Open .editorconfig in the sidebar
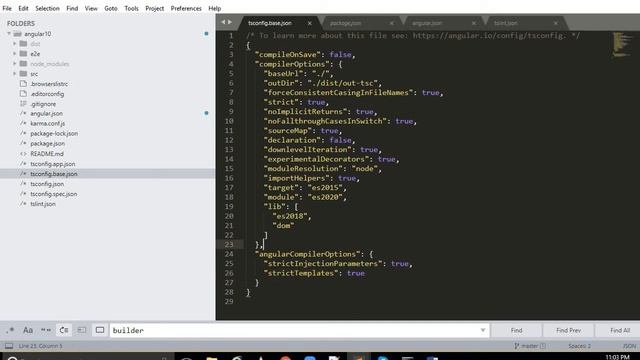640x360 pixels. click(47, 94)
